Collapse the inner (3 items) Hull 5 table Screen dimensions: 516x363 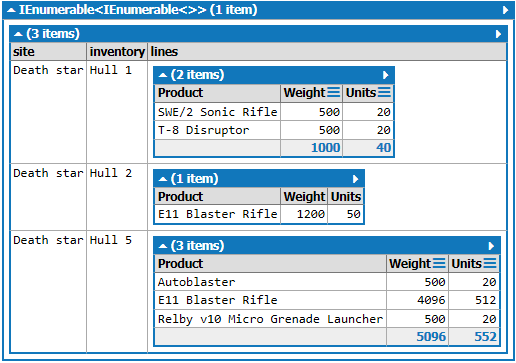point(163,246)
